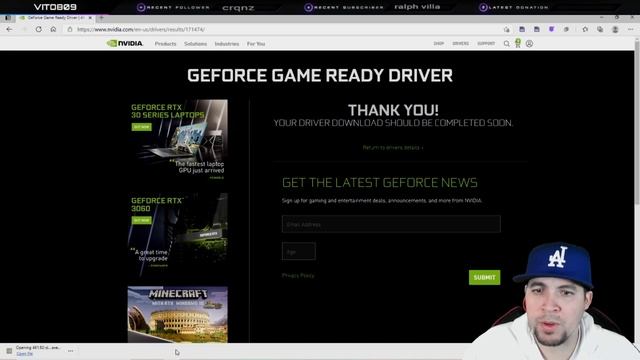Open the SUPPORT link in NVIDIA header
Image resolution: width=640 pixels, height=360 pixels.
pos(486,43)
